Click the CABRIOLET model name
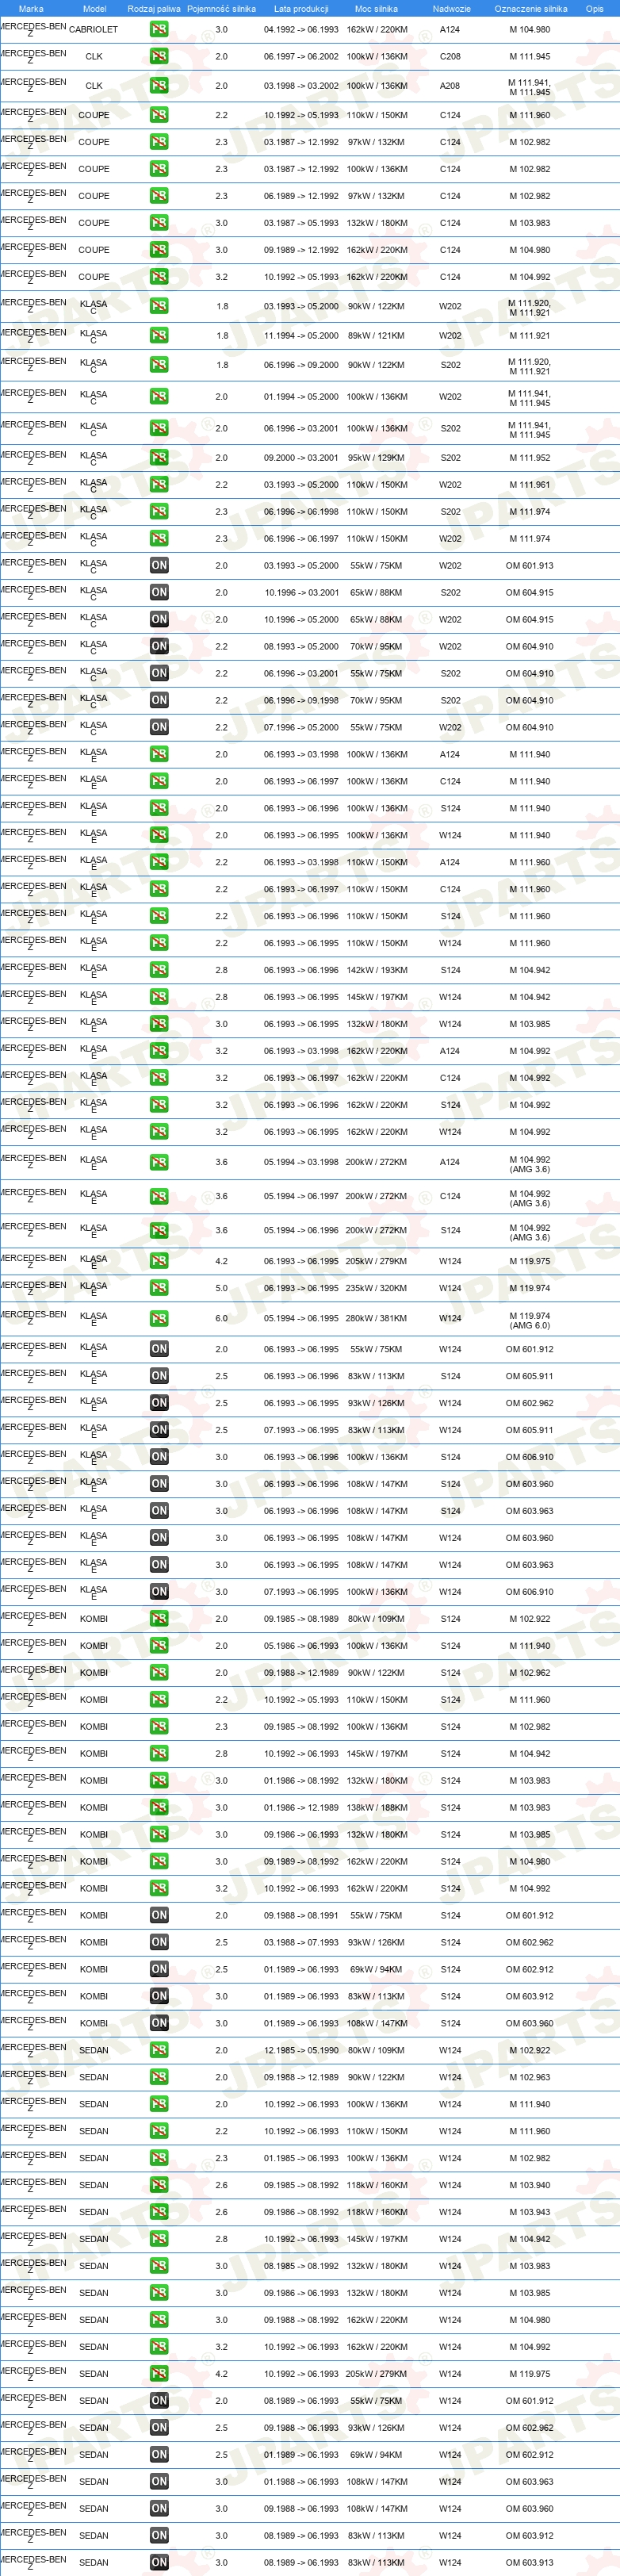The height and width of the screenshot is (2576, 620). (93, 30)
